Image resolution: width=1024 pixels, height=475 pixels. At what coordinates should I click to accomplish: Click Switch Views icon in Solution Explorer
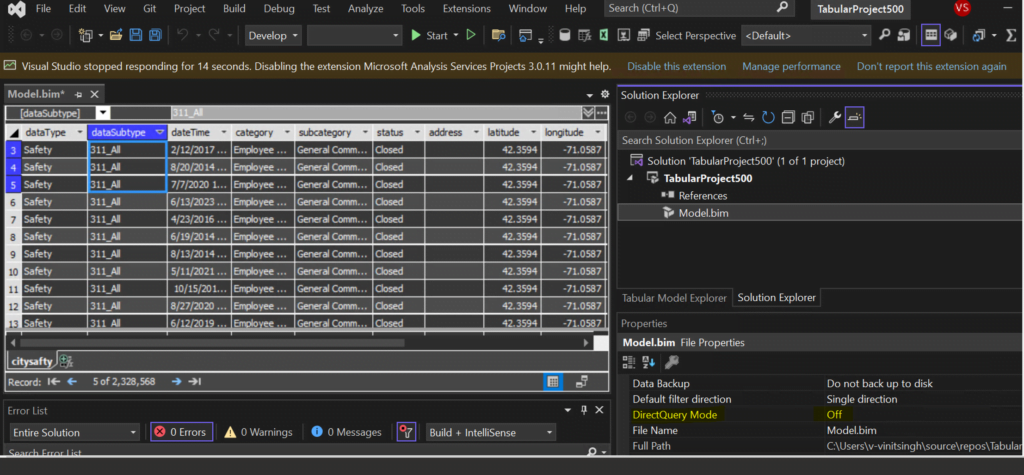coord(690,118)
